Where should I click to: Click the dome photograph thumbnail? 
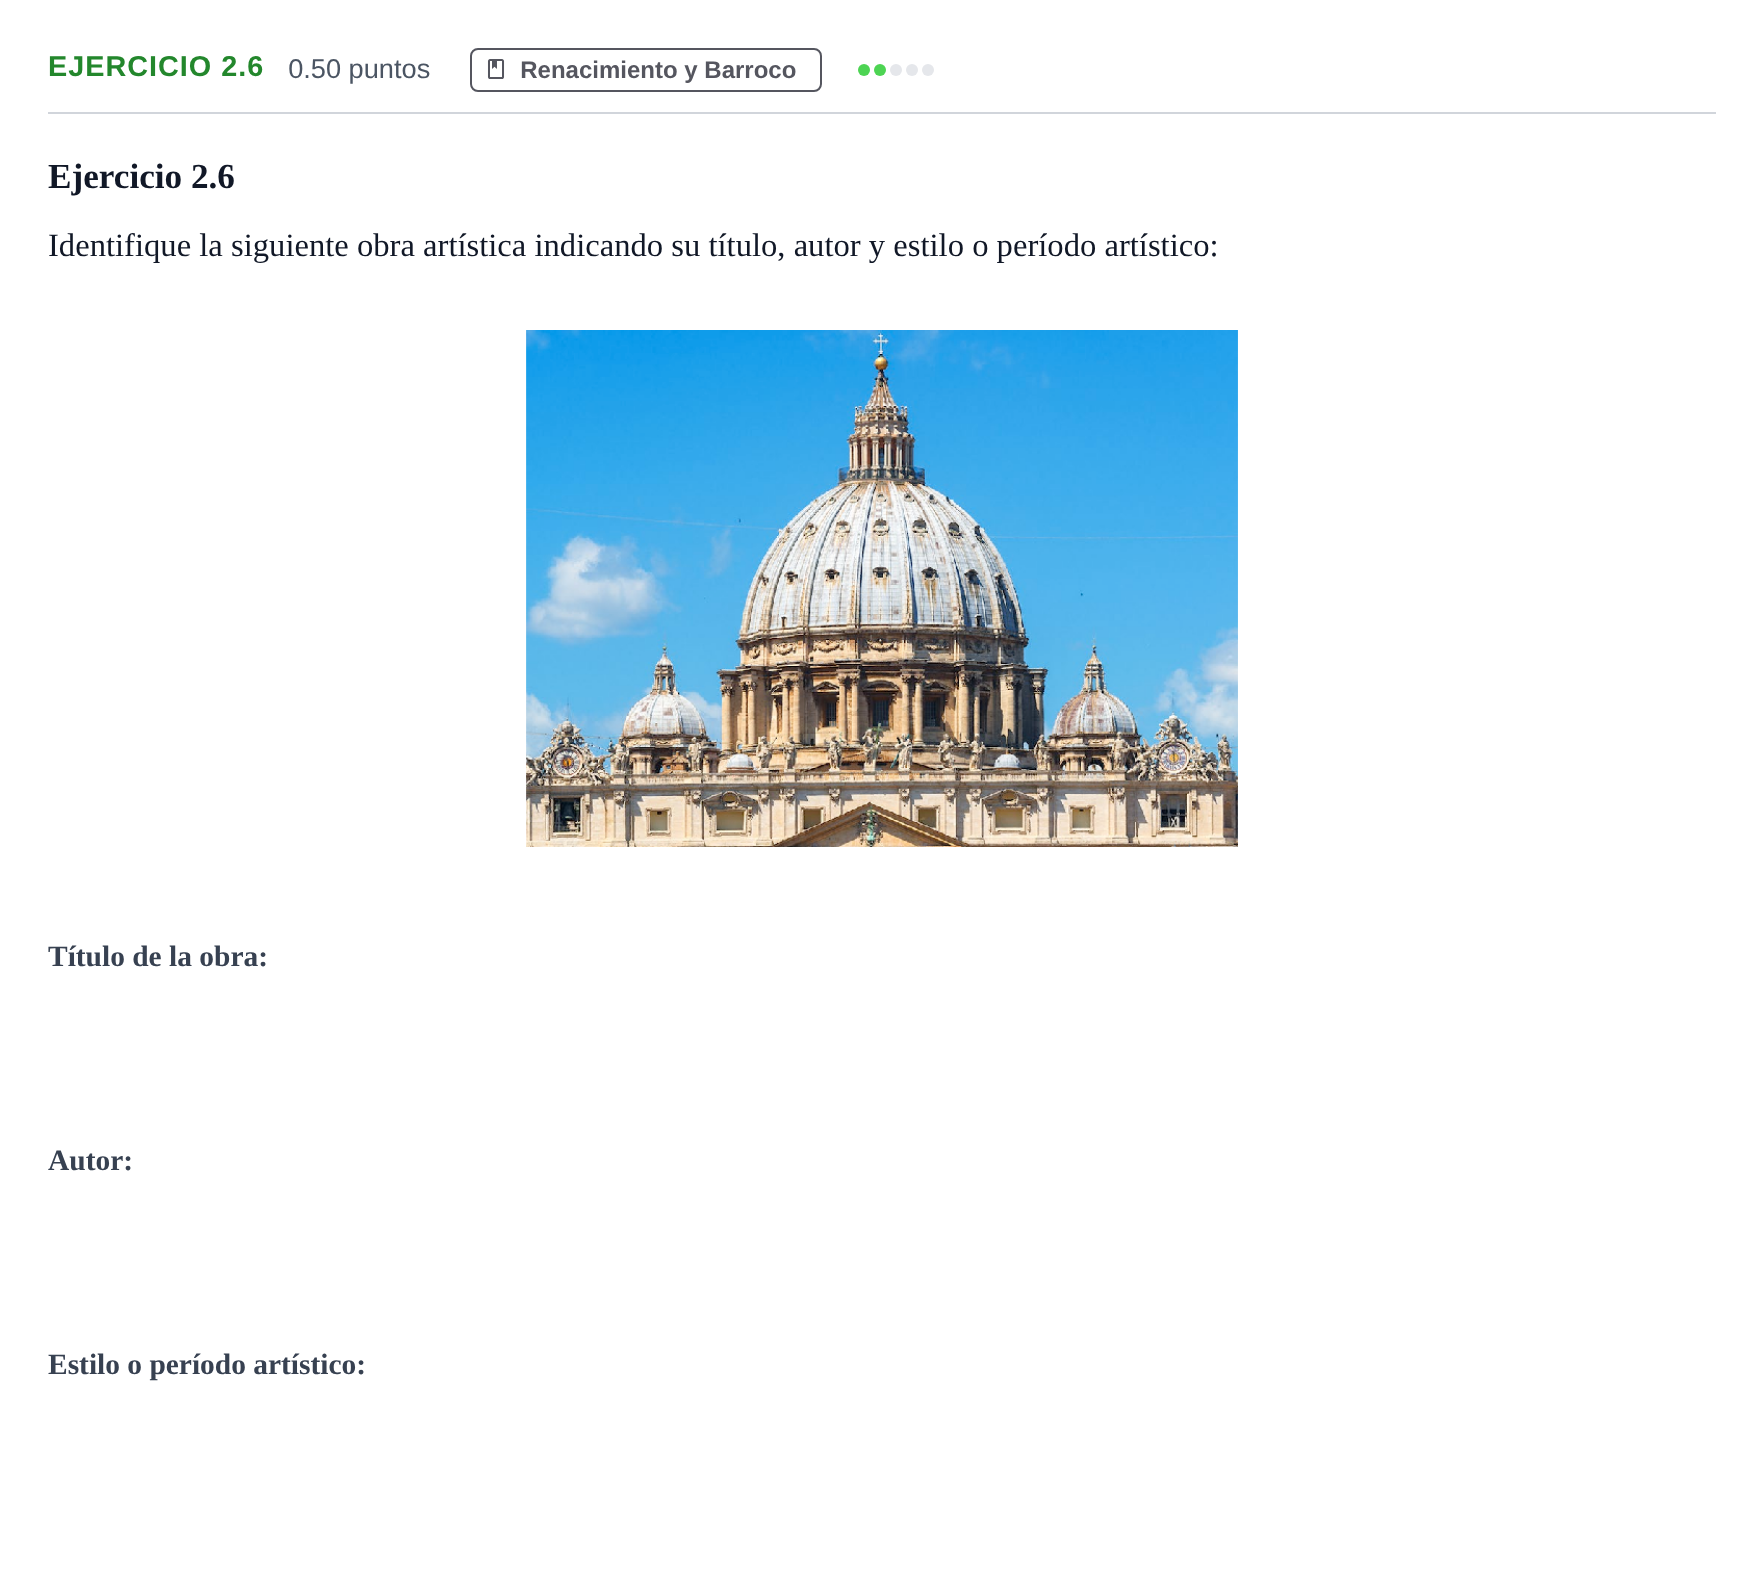[881, 588]
